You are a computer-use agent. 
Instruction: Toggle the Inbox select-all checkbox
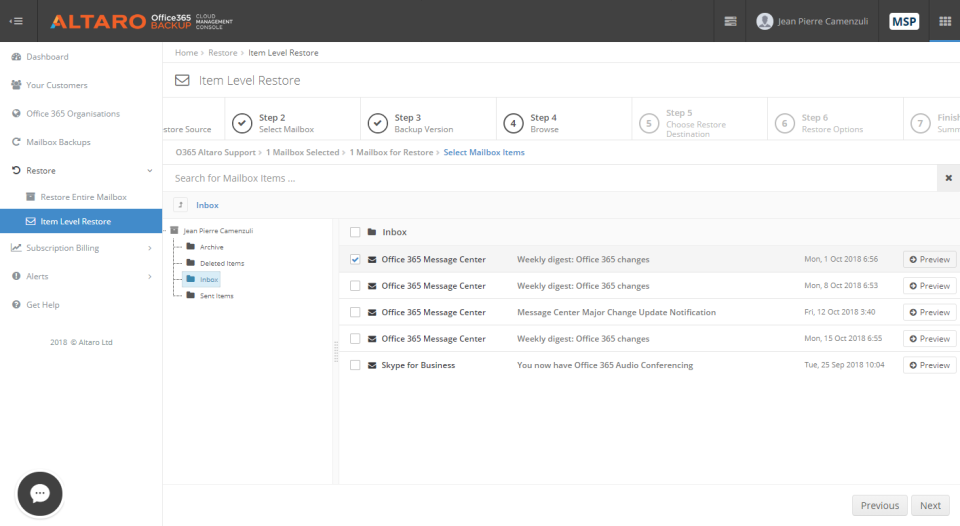coord(355,232)
